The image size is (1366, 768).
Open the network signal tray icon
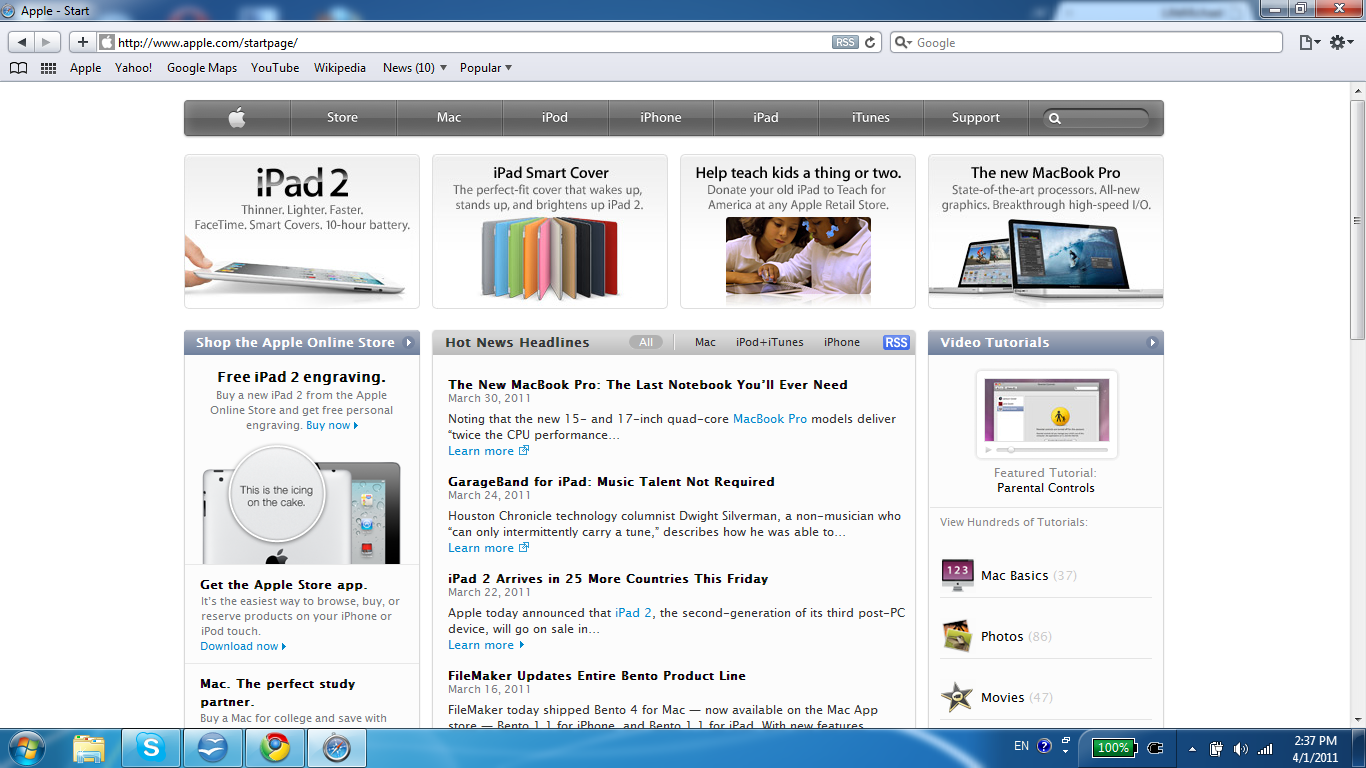[1265, 748]
